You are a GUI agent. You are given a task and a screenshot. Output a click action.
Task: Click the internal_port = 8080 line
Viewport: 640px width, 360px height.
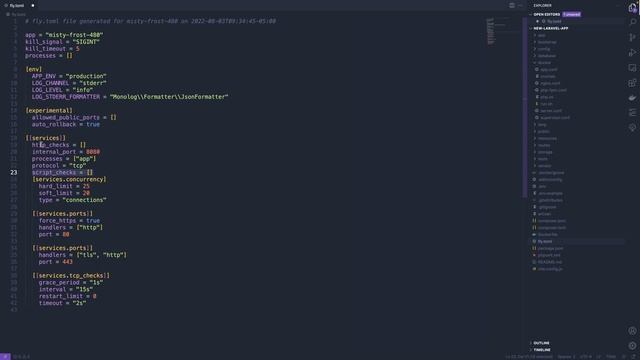click(x=66, y=152)
